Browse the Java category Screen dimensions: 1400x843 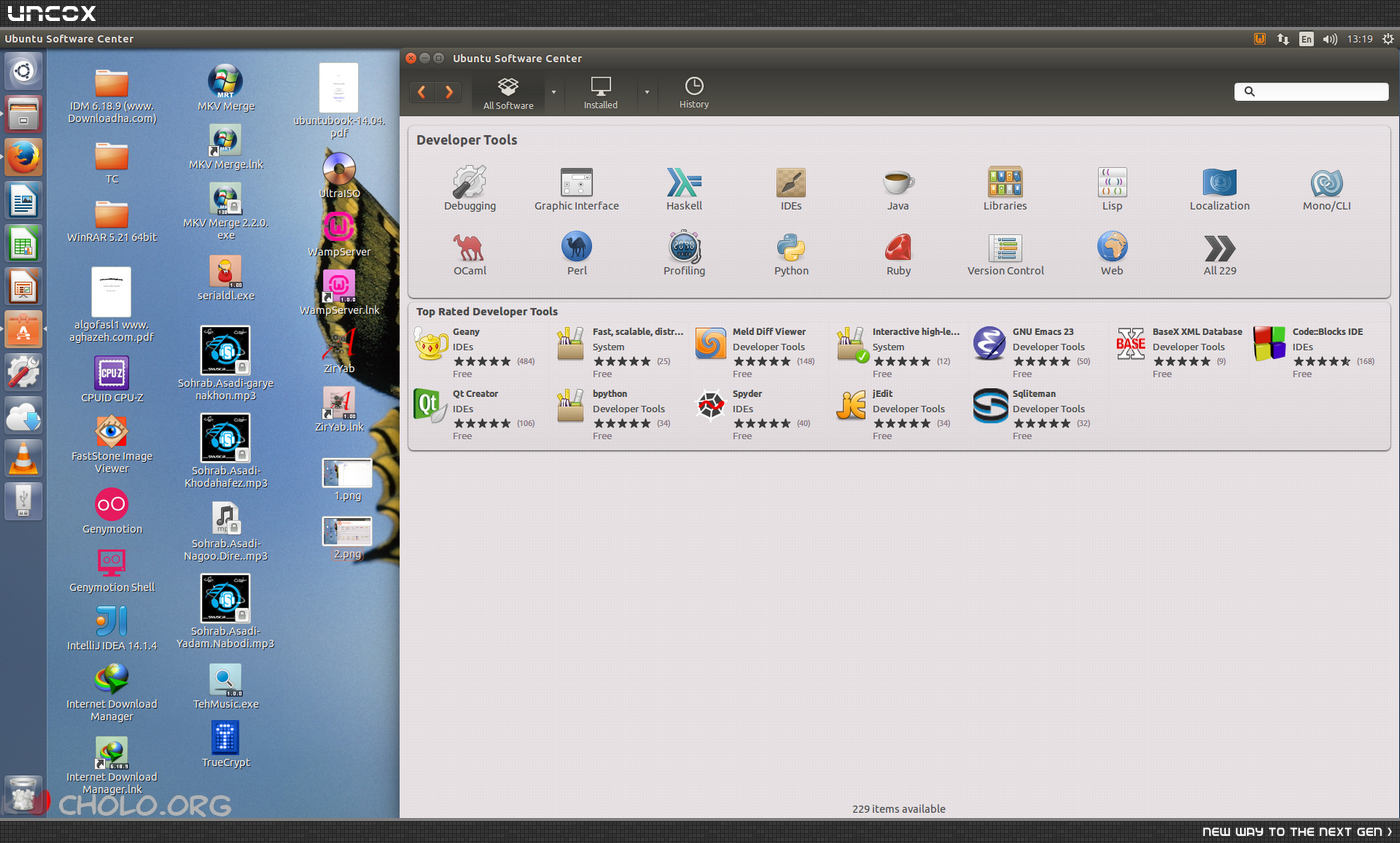pyautogui.click(x=898, y=189)
